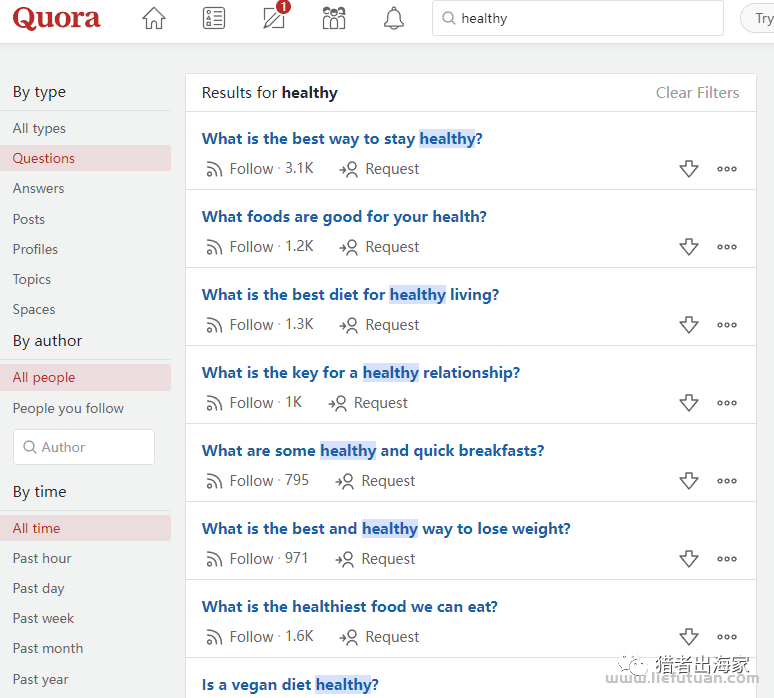Follow 'best way to stay healthy' question
Viewport: 774px width, 698px height.
tap(259, 169)
